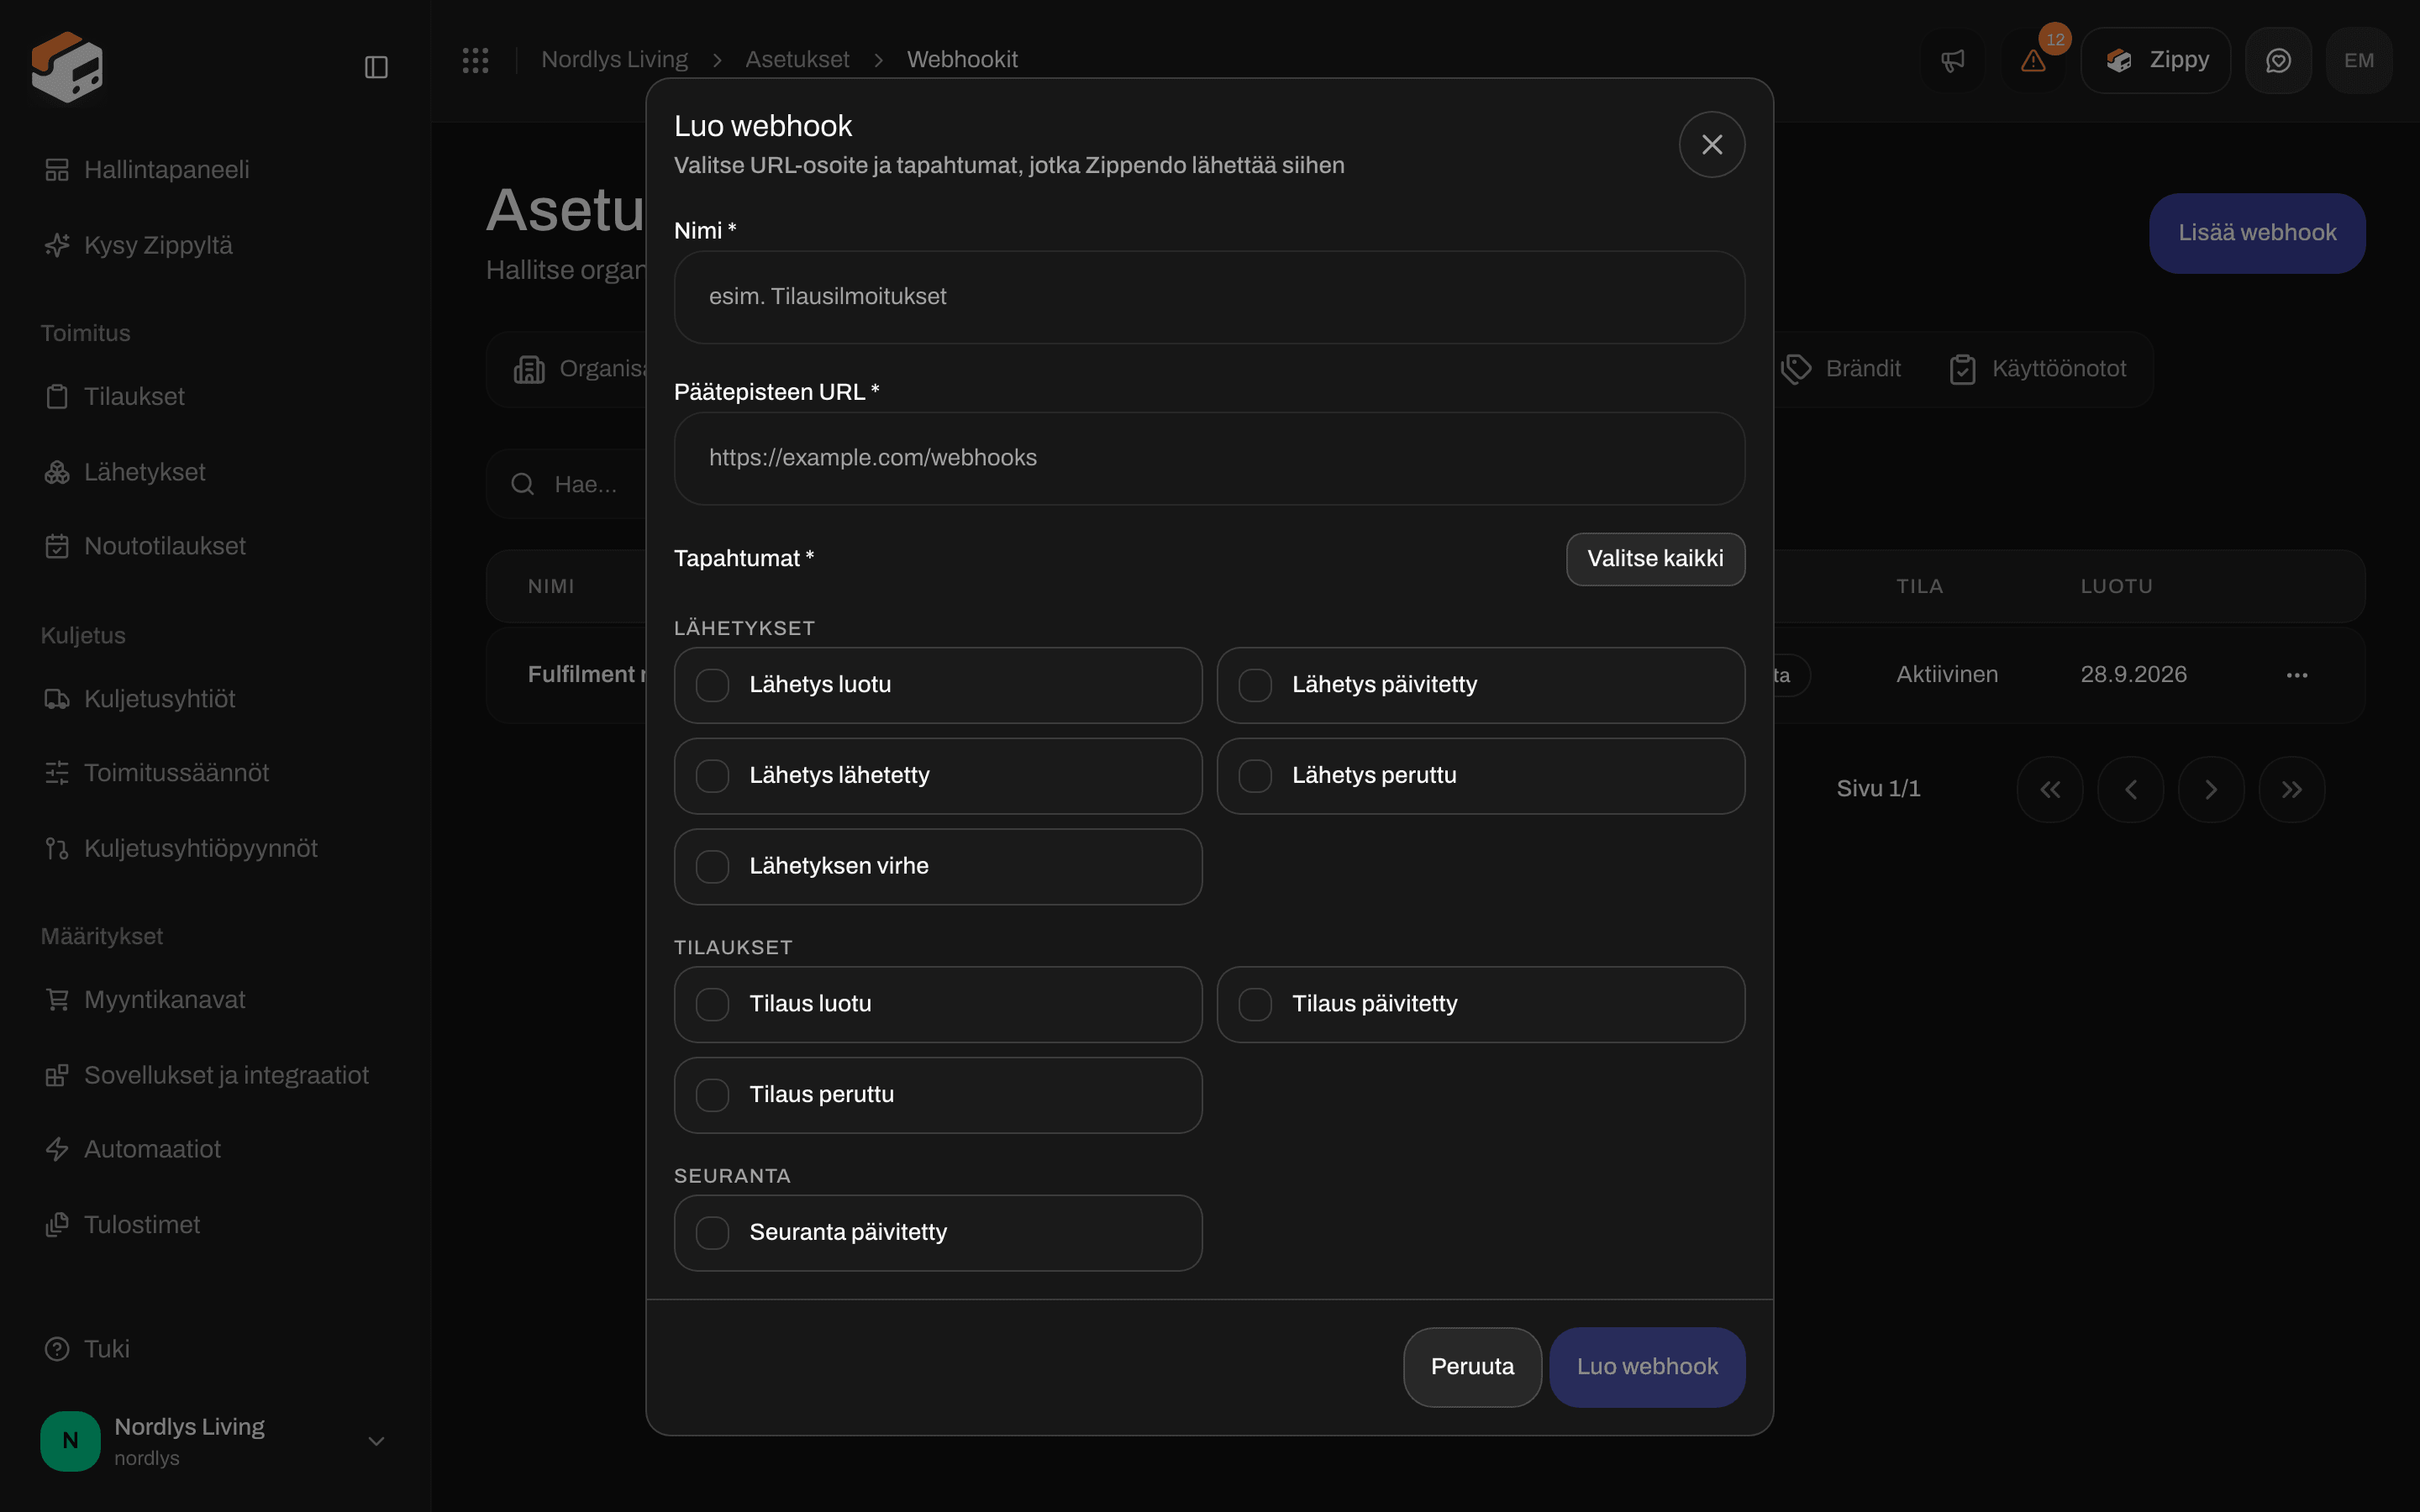Screen dimensions: 2420x1512
Task: Open Sovellukset ja integraatiot in sidebar
Action: 215,1075
